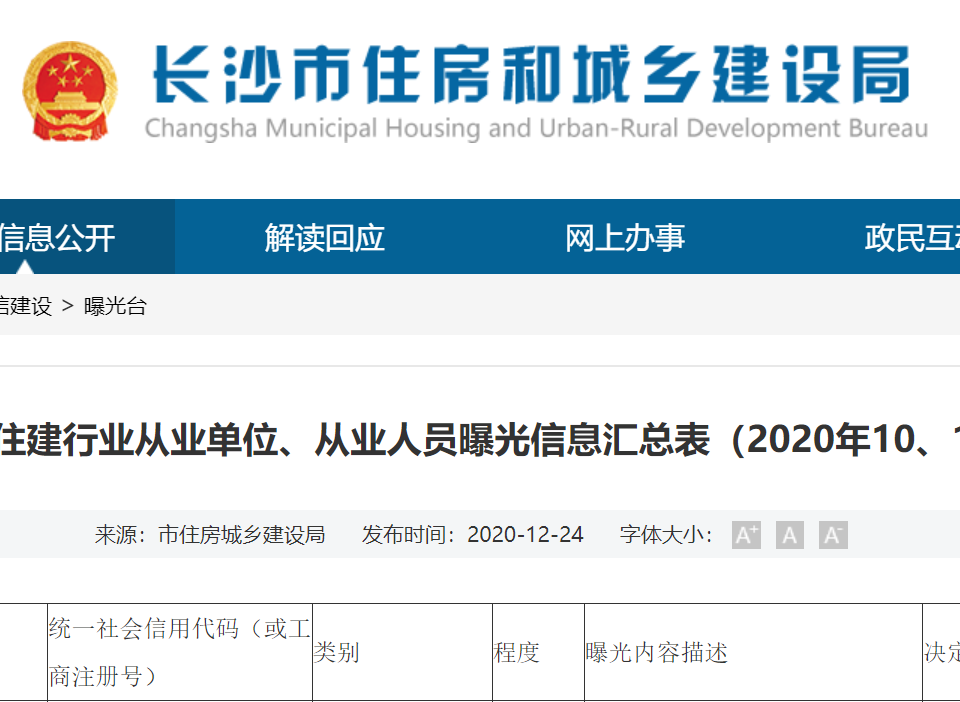Go to the 网上办事 section
The height and width of the screenshot is (702, 960).
pos(625,238)
